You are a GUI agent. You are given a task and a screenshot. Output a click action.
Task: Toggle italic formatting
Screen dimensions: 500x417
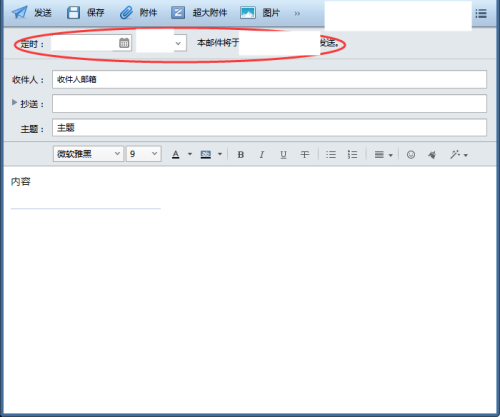(262, 155)
